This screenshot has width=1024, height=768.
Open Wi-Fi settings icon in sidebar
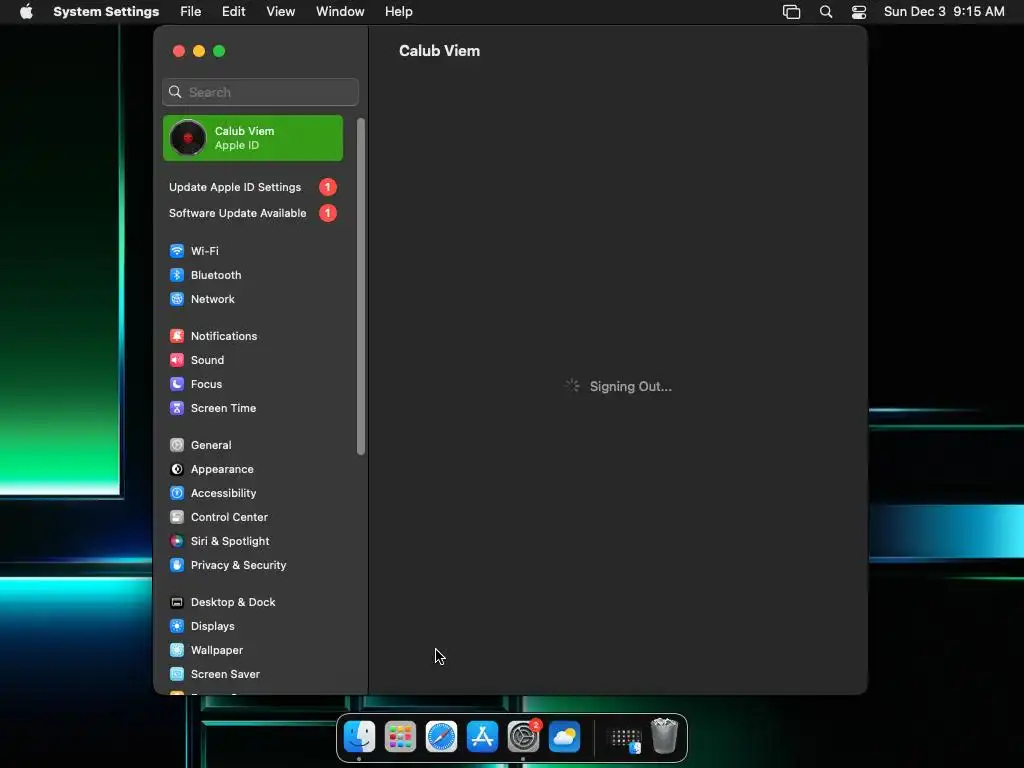click(x=176, y=251)
